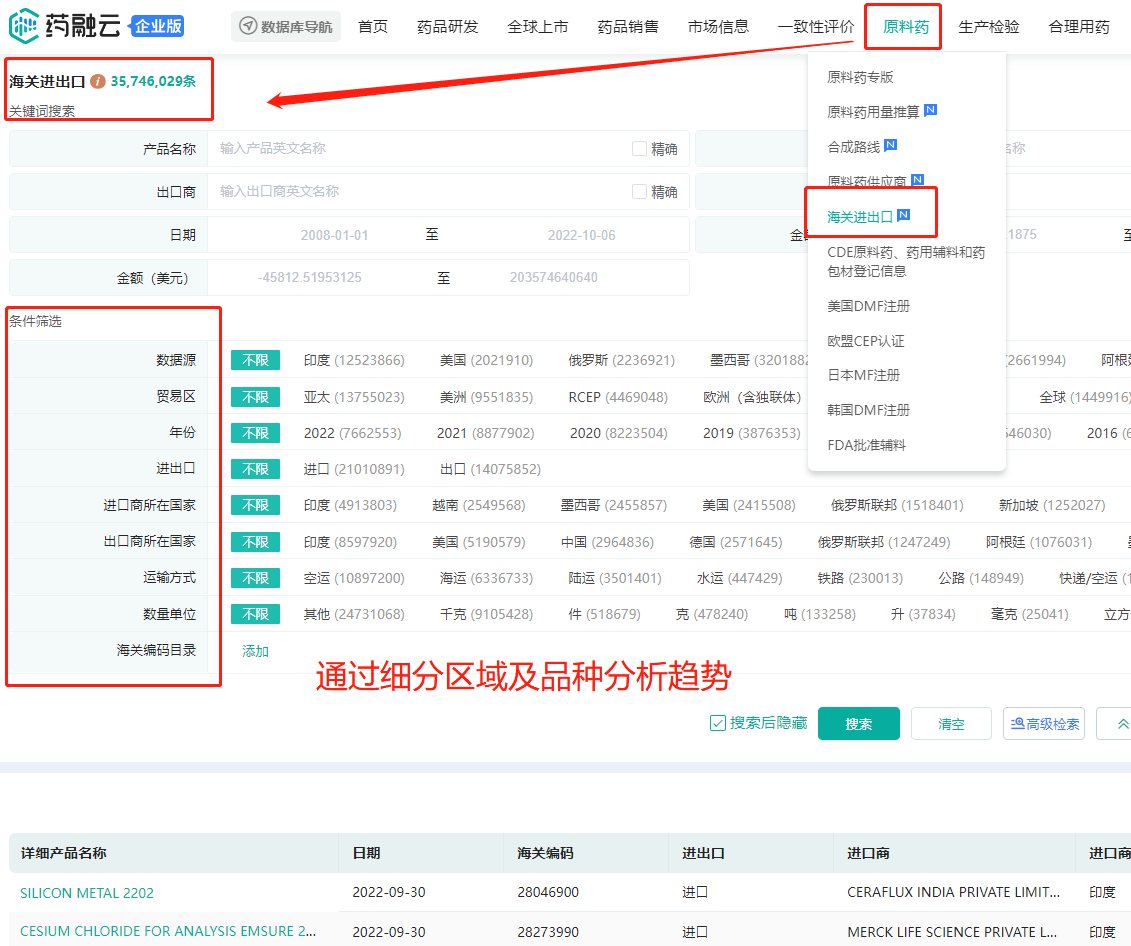Click the 海关编码 column header
This screenshot has width=1131, height=946.
[545, 853]
